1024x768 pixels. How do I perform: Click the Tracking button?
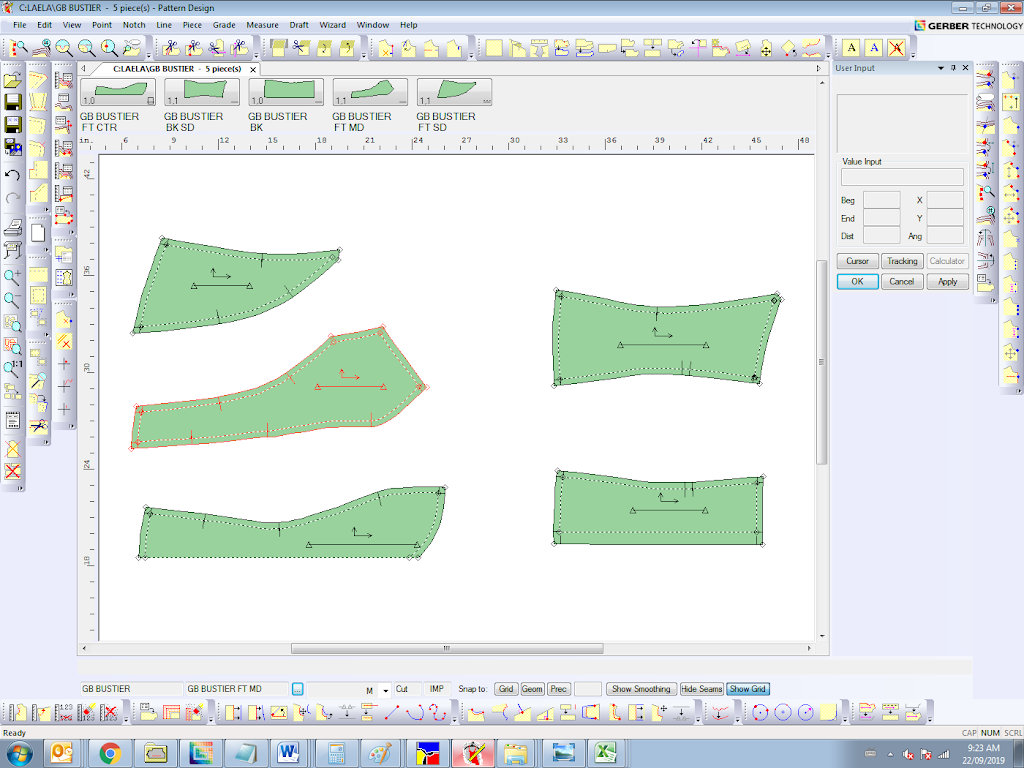coord(902,261)
